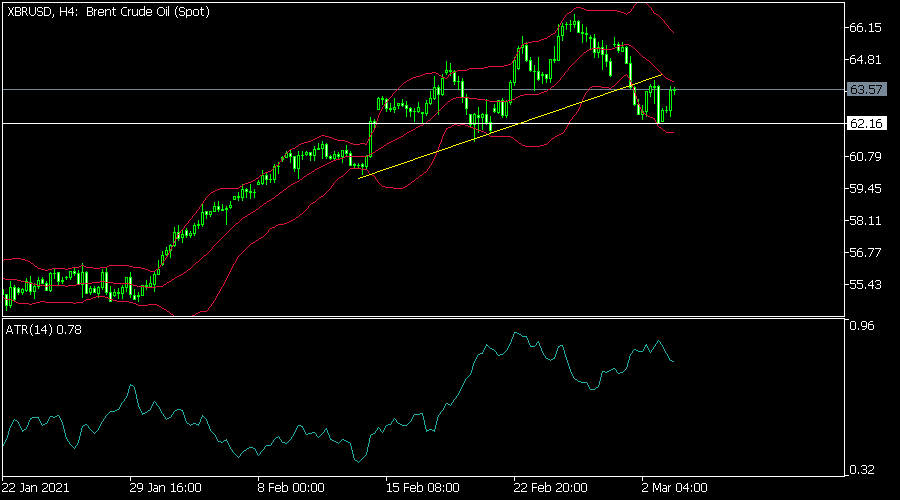Click the 59.45 price axis value

[x=866, y=189]
